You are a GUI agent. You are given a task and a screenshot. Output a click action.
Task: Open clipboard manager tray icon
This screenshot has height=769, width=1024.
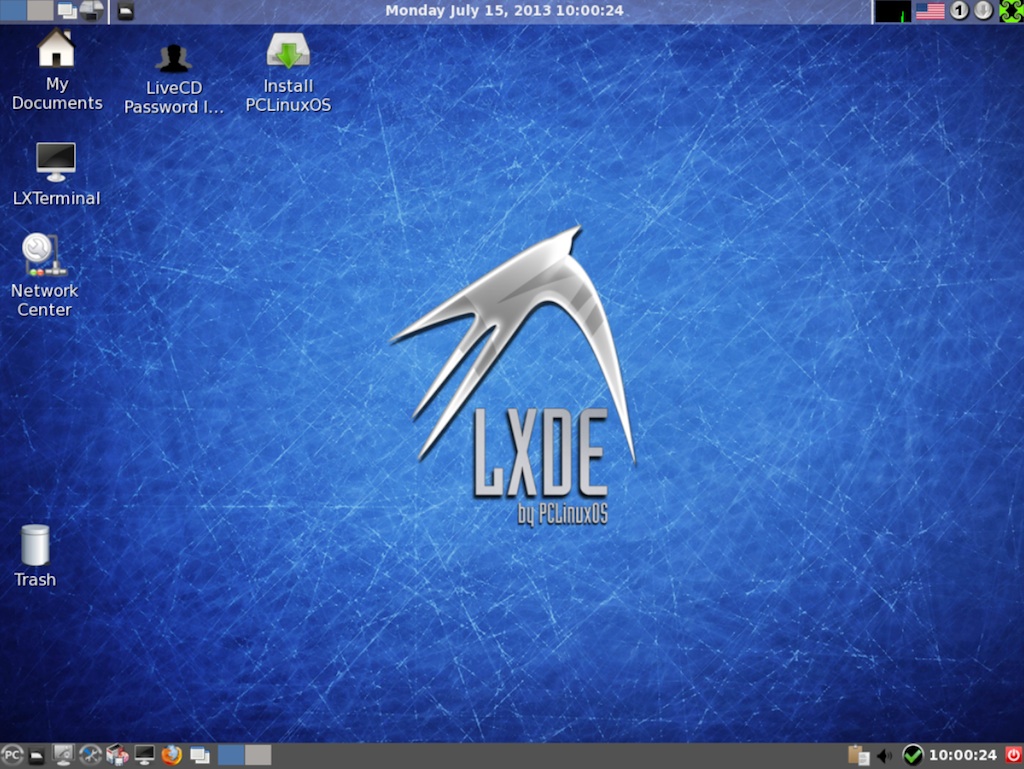[x=858, y=755]
